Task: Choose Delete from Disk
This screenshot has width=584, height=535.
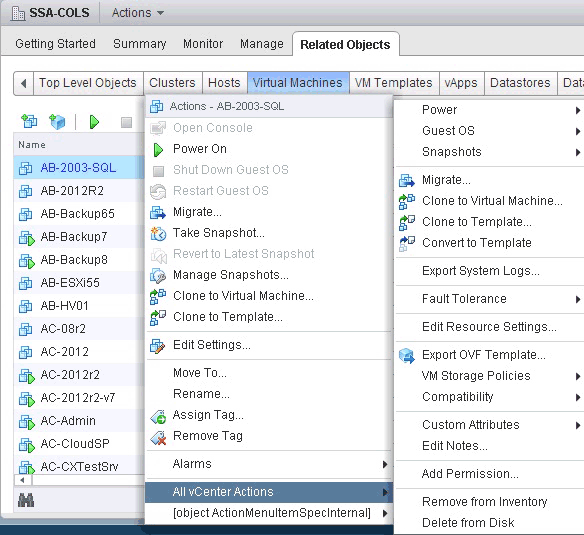Action: point(468,523)
